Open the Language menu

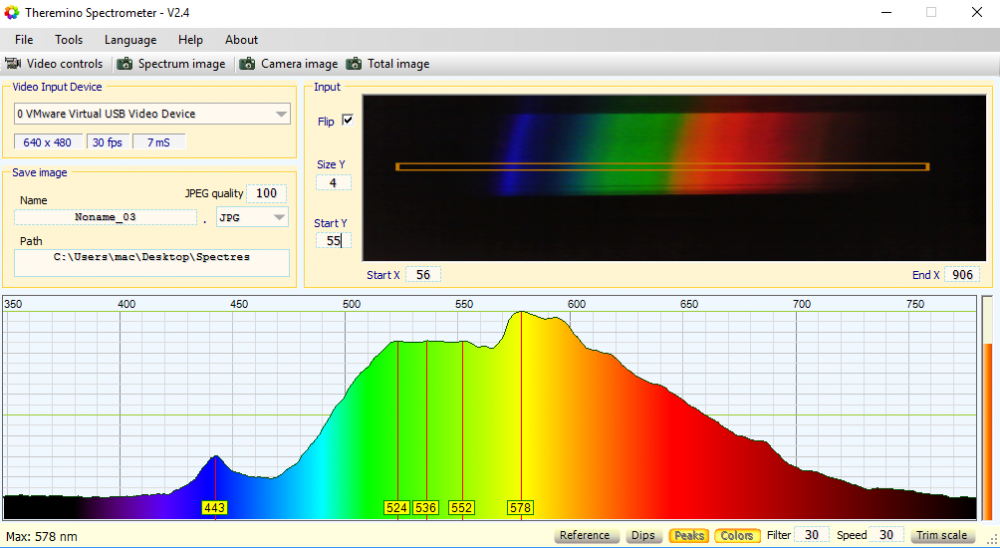[x=130, y=40]
